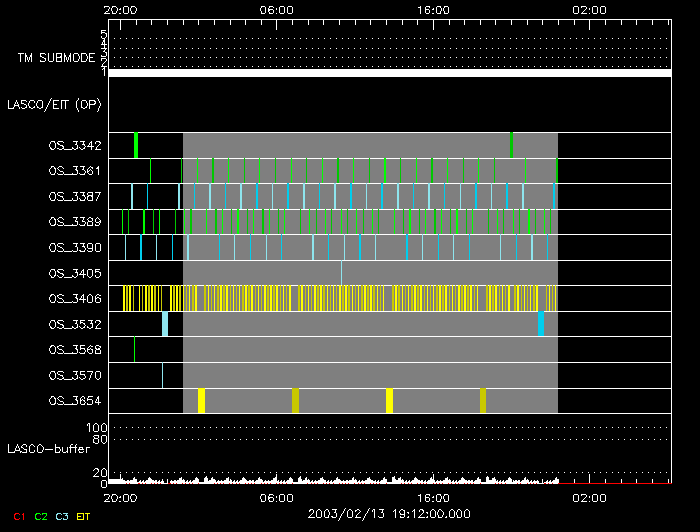
Task: Click the OS_3654 row label
Action: tap(75, 401)
